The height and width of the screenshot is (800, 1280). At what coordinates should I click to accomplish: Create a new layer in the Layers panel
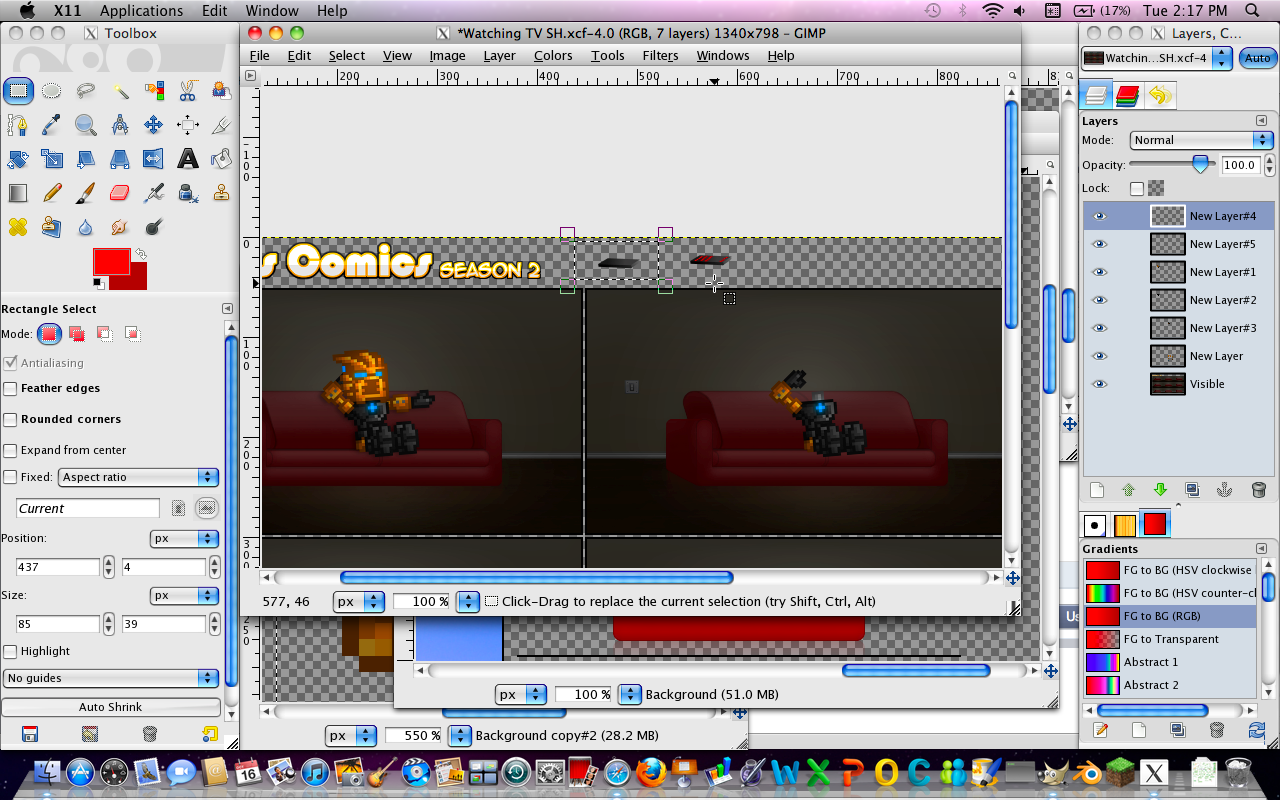coord(1097,489)
